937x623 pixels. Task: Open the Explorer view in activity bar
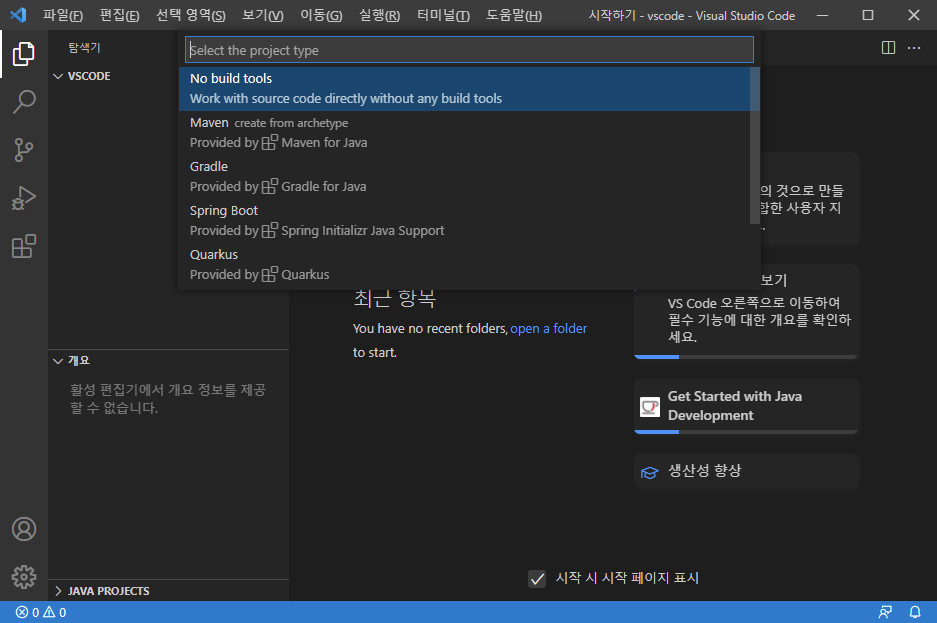[x=24, y=54]
